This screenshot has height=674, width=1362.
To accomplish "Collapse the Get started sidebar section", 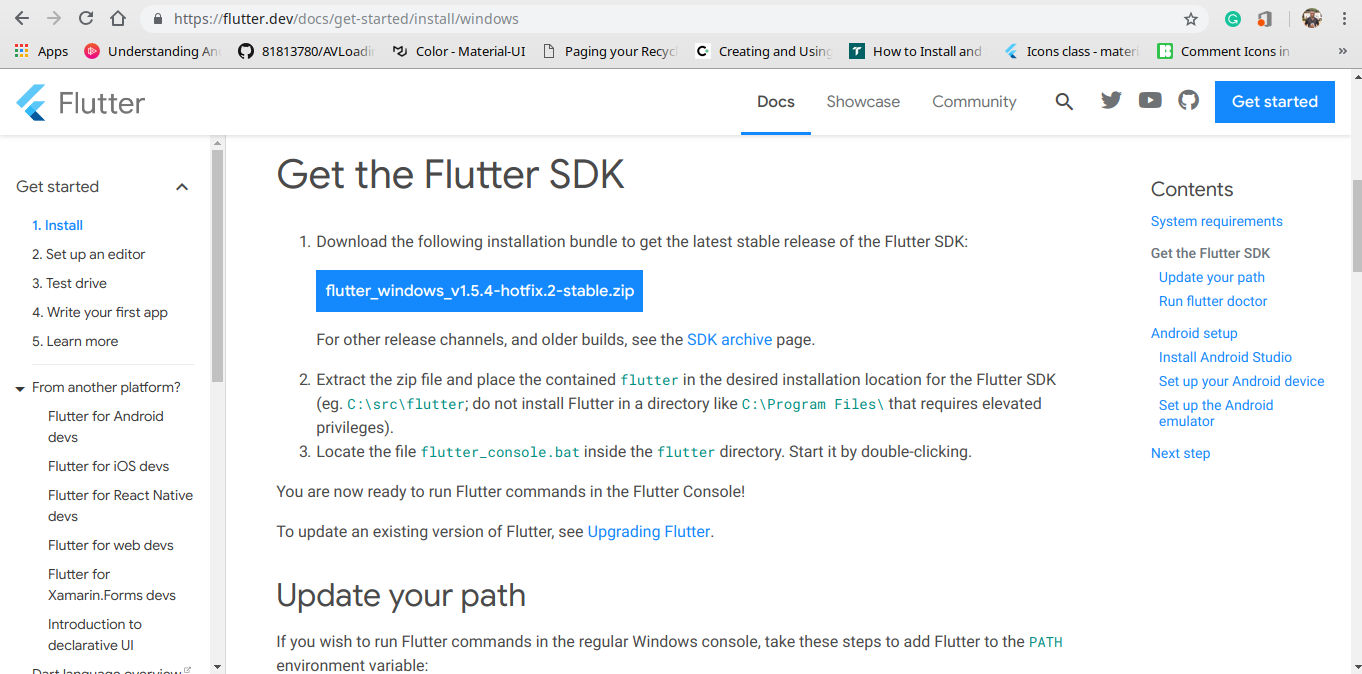I will coord(182,187).
